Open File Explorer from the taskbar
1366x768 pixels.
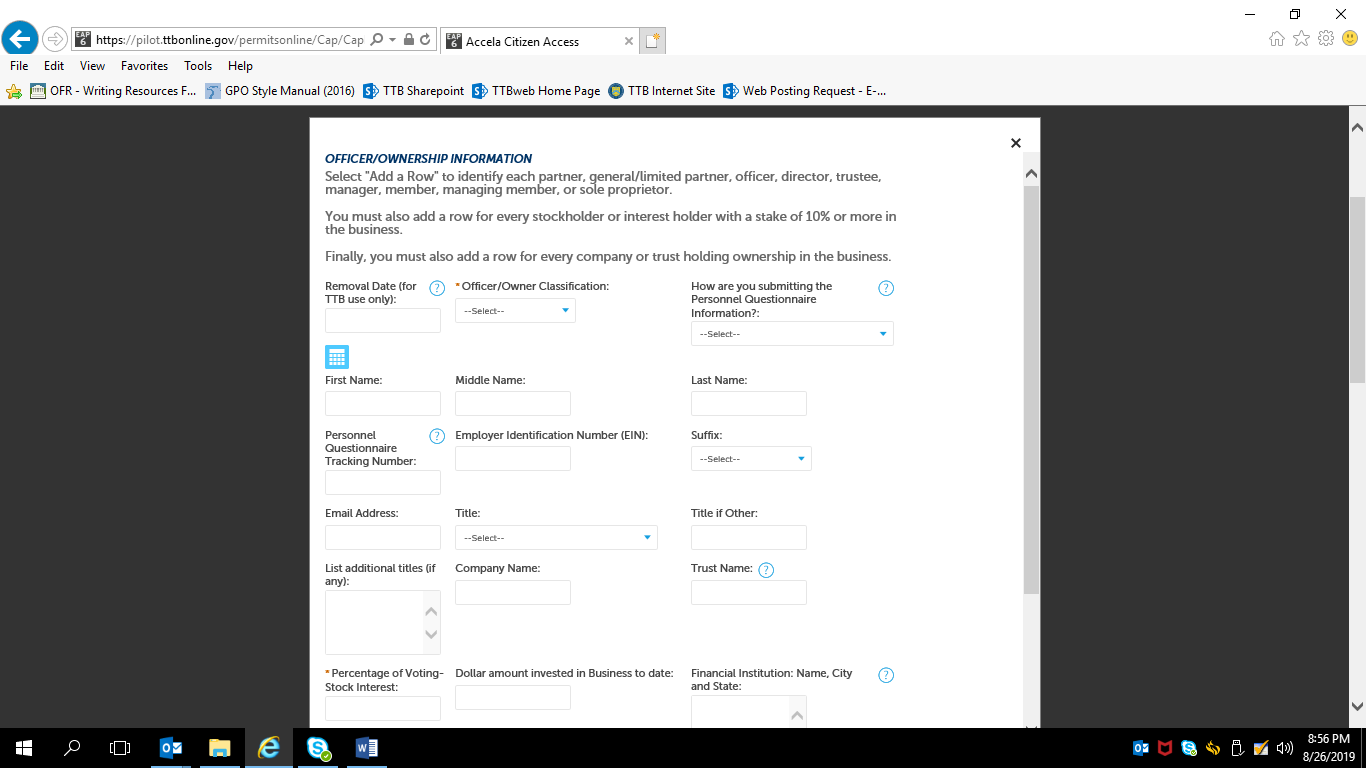pos(220,748)
